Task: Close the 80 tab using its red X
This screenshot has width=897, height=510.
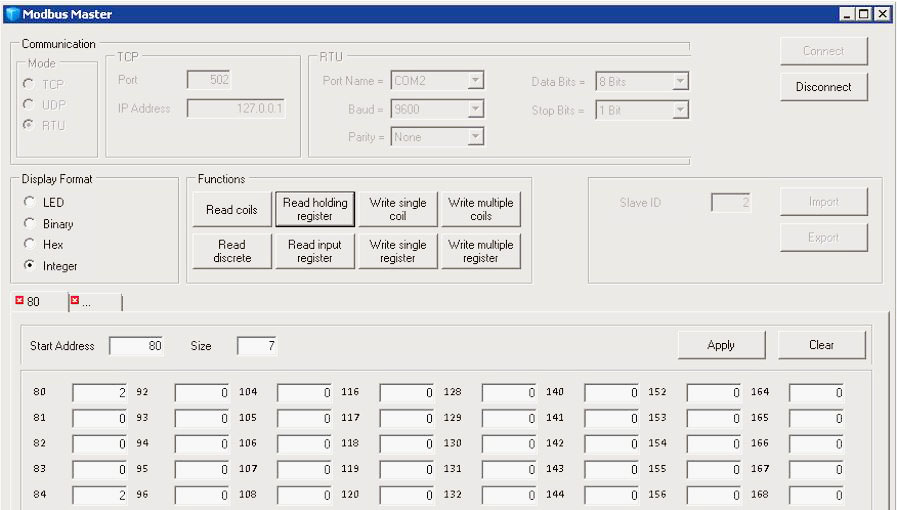Action: pyautogui.click(x=19, y=300)
